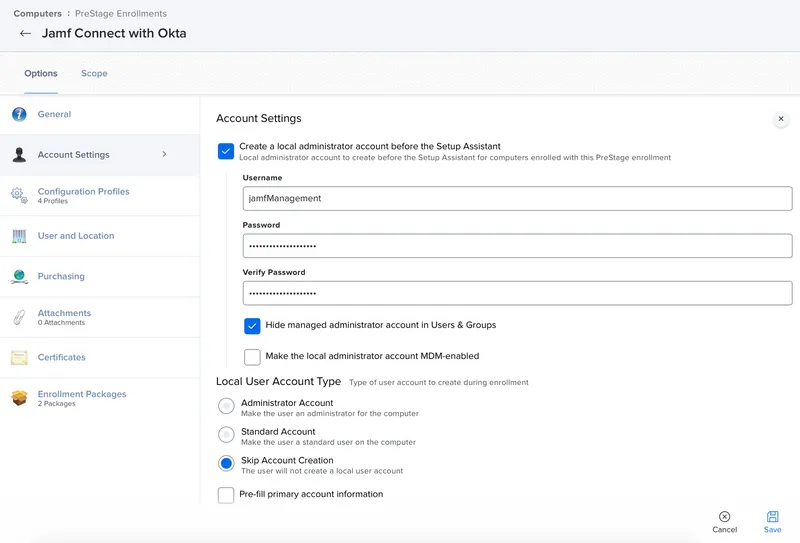Click the Save disk icon

coord(772,516)
